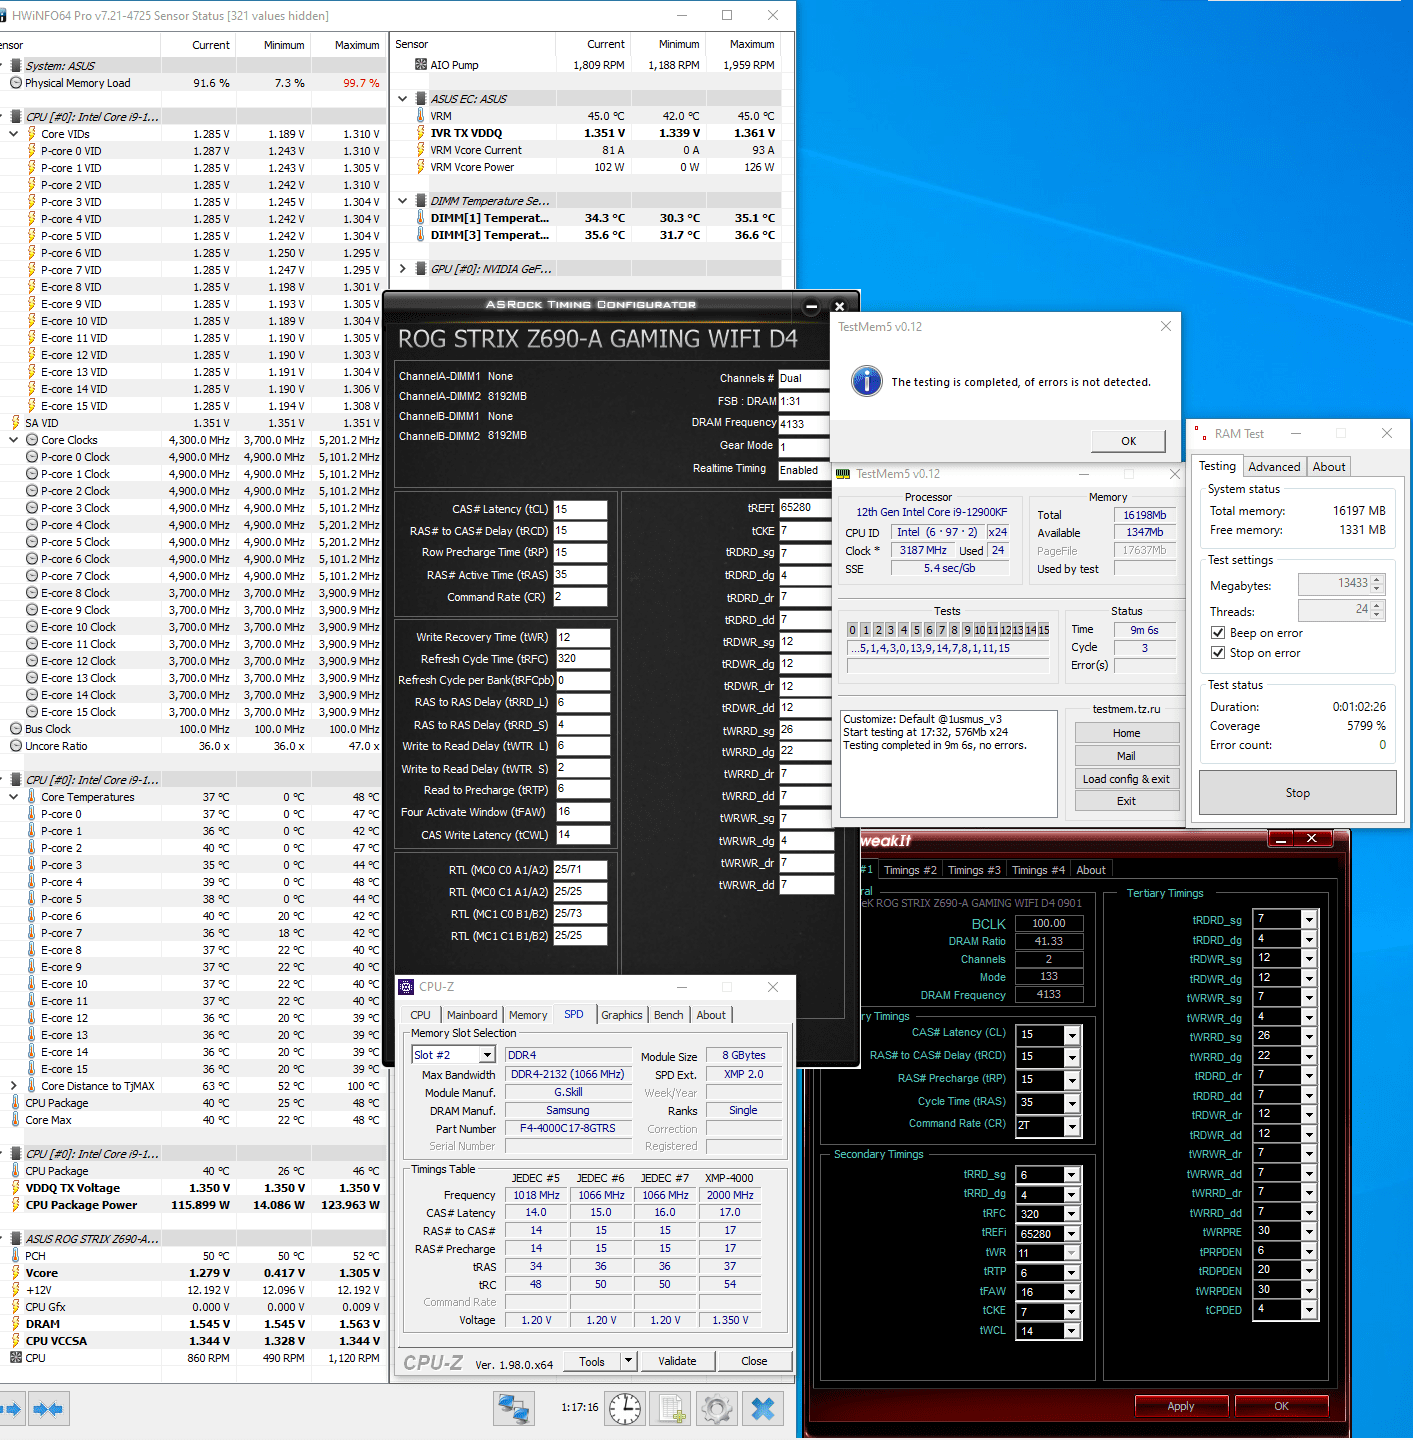
Task: Expand the GPU [#0]: NVIDIA GeForce section
Action: tap(403, 269)
